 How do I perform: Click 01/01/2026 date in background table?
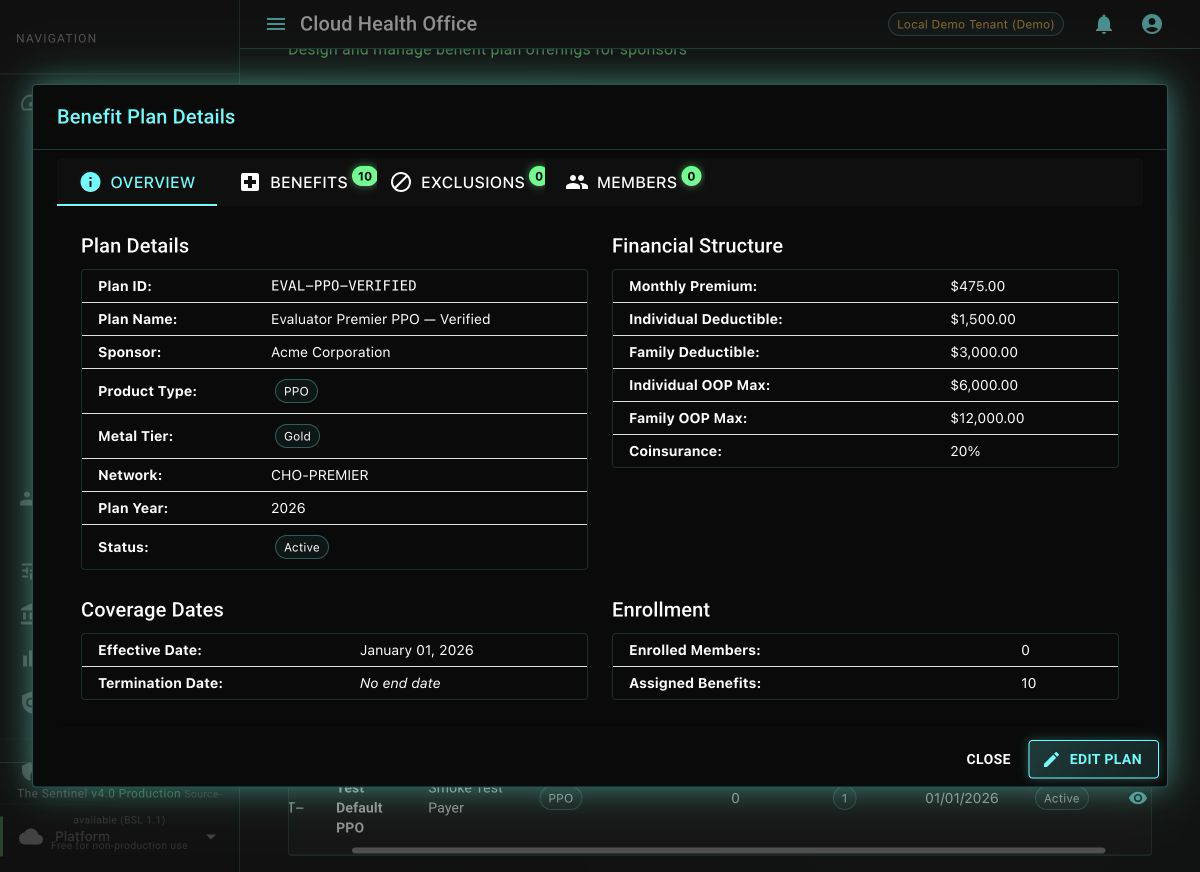pos(962,798)
